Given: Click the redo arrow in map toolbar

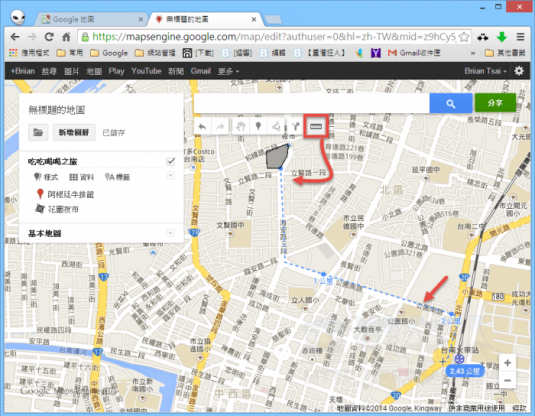Looking at the screenshot, I should [220, 127].
